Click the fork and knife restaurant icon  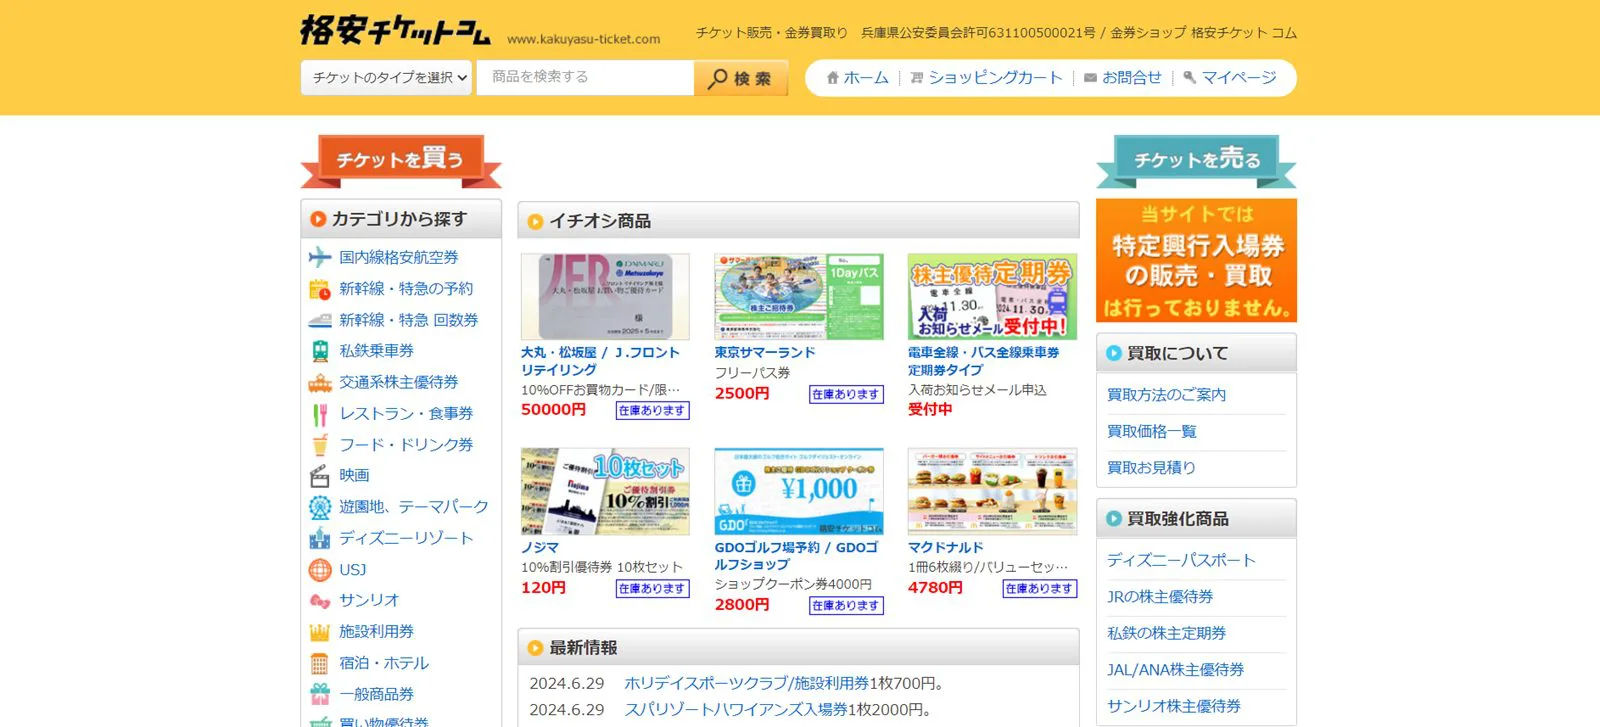point(319,414)
